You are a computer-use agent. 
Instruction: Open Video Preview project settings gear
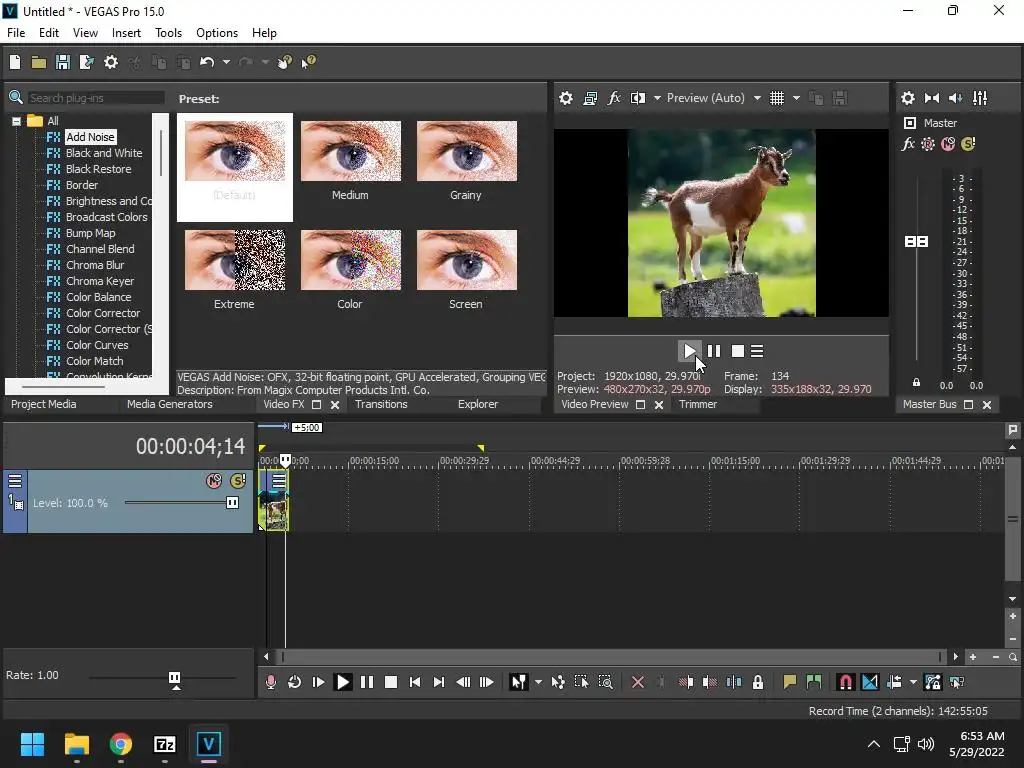coord(566,98)
